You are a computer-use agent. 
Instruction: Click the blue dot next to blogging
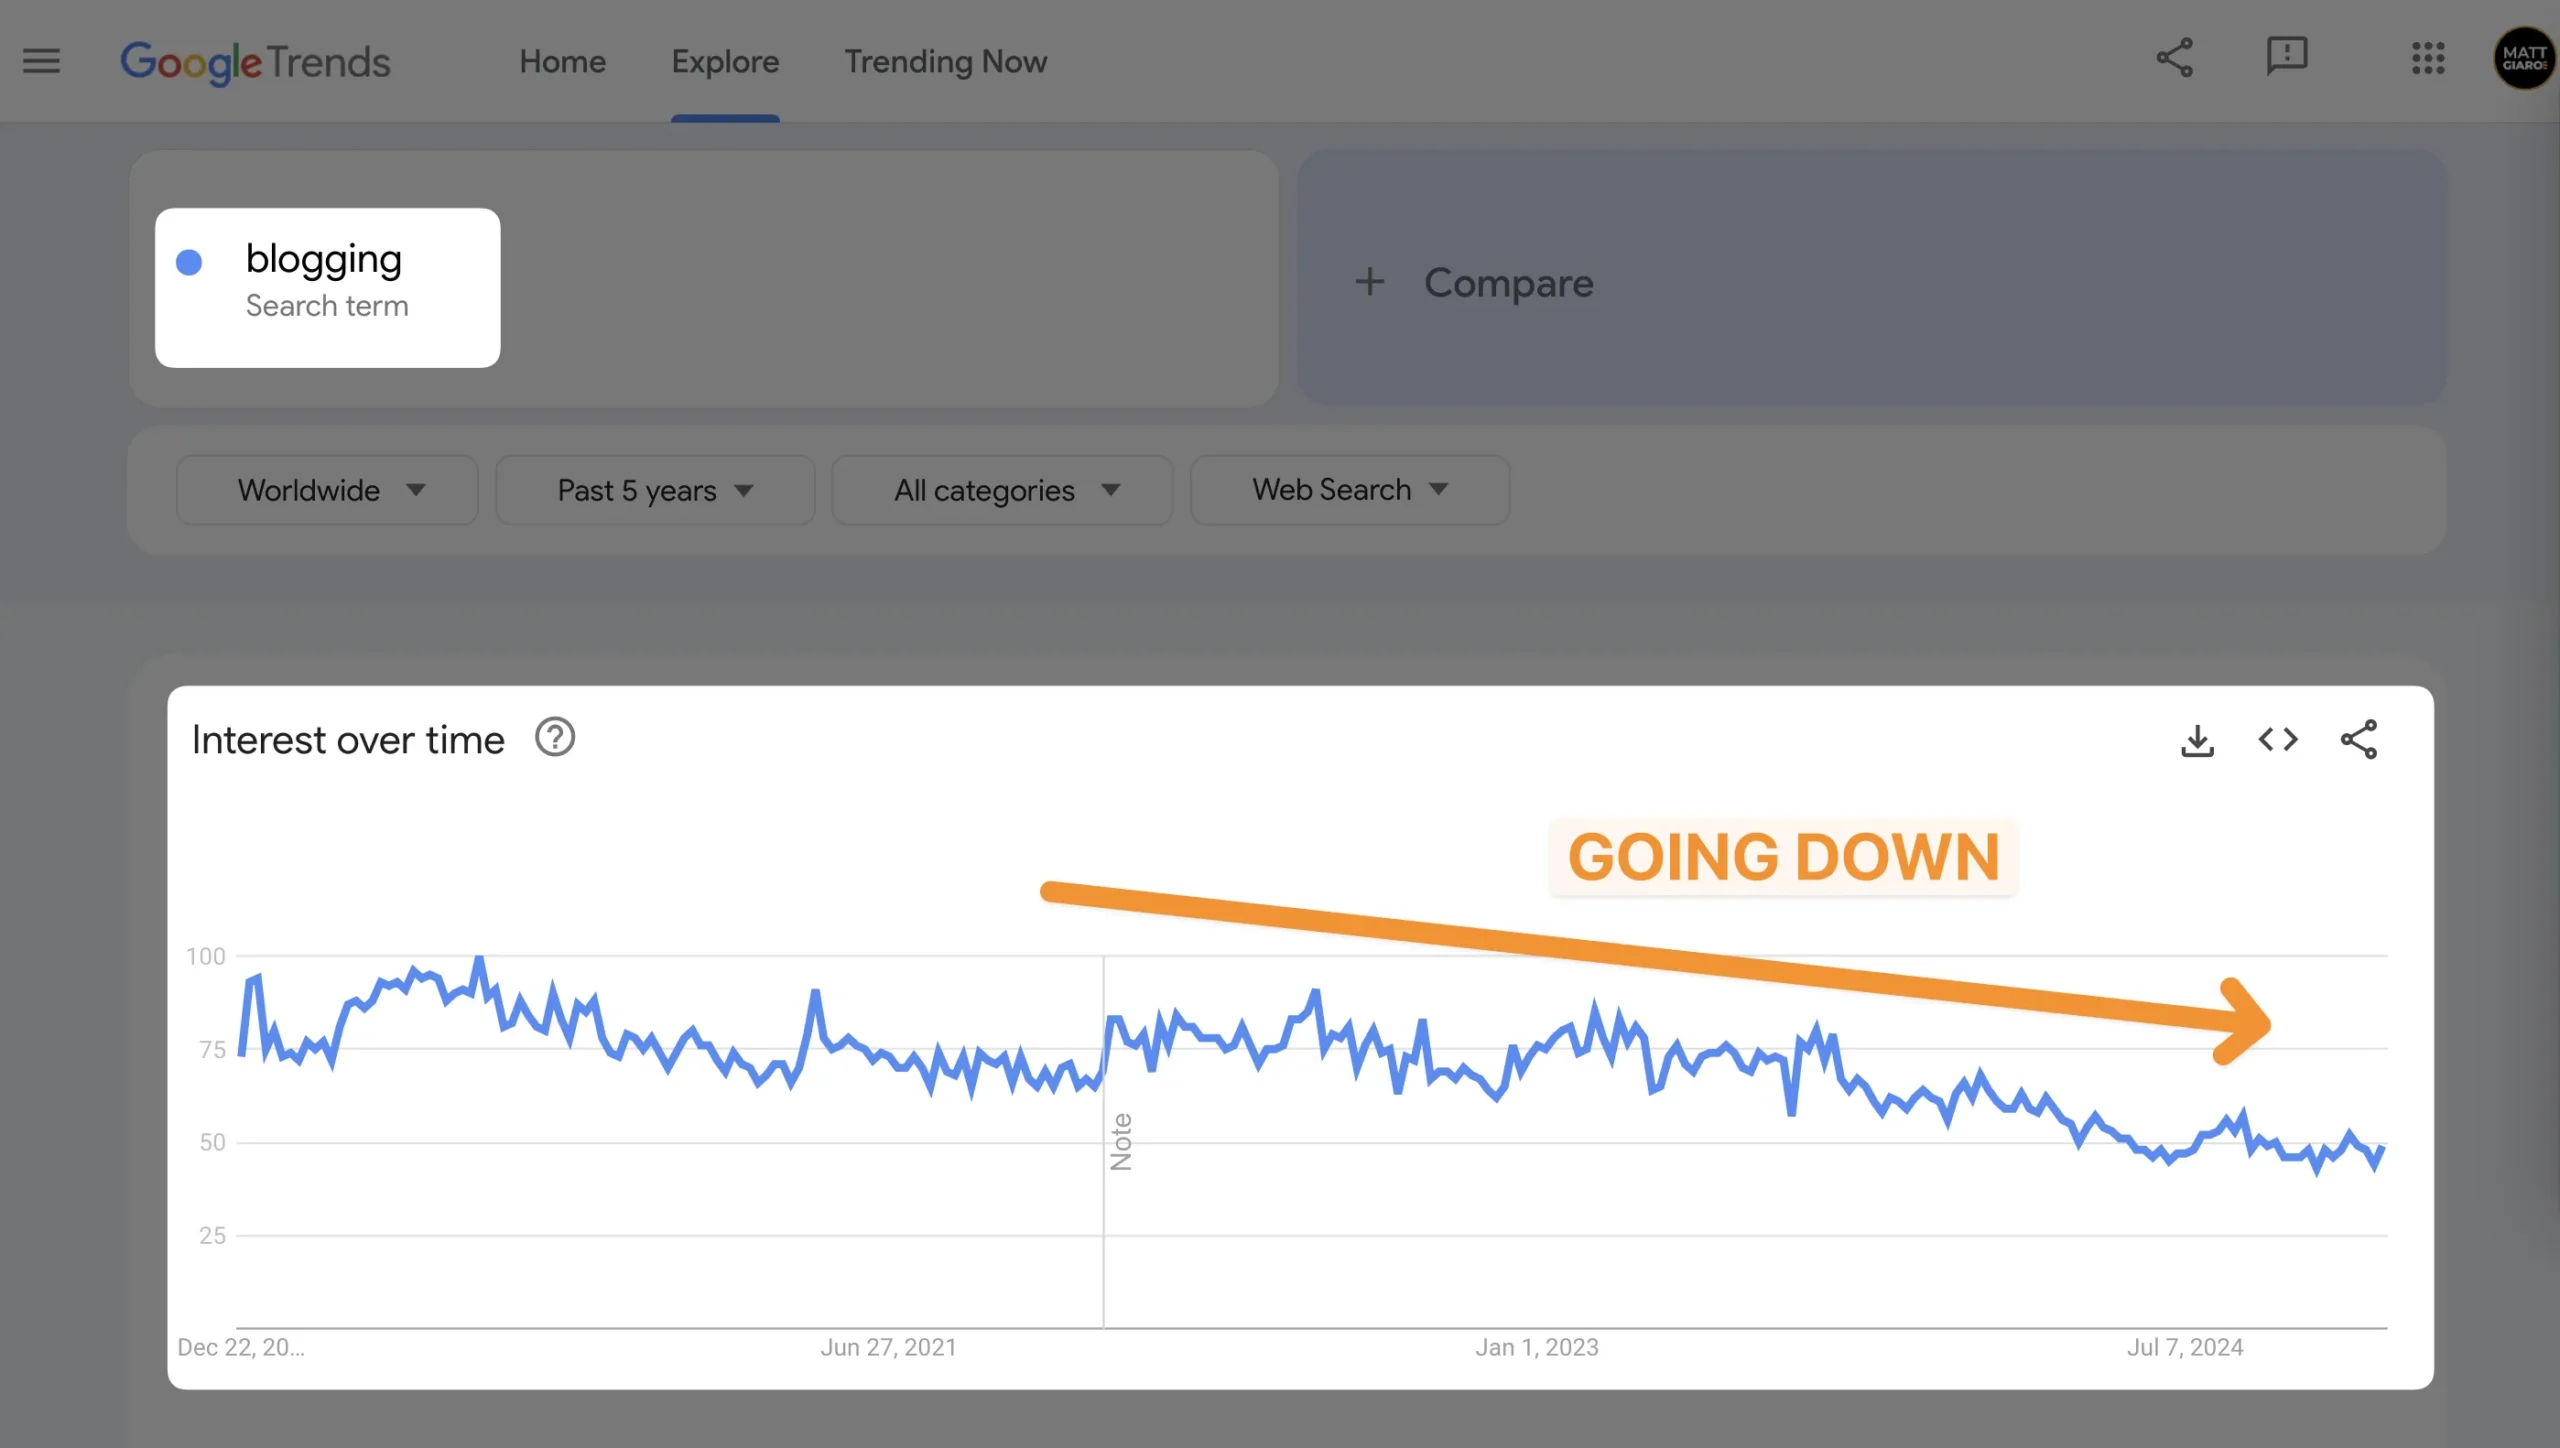[189, 262]
